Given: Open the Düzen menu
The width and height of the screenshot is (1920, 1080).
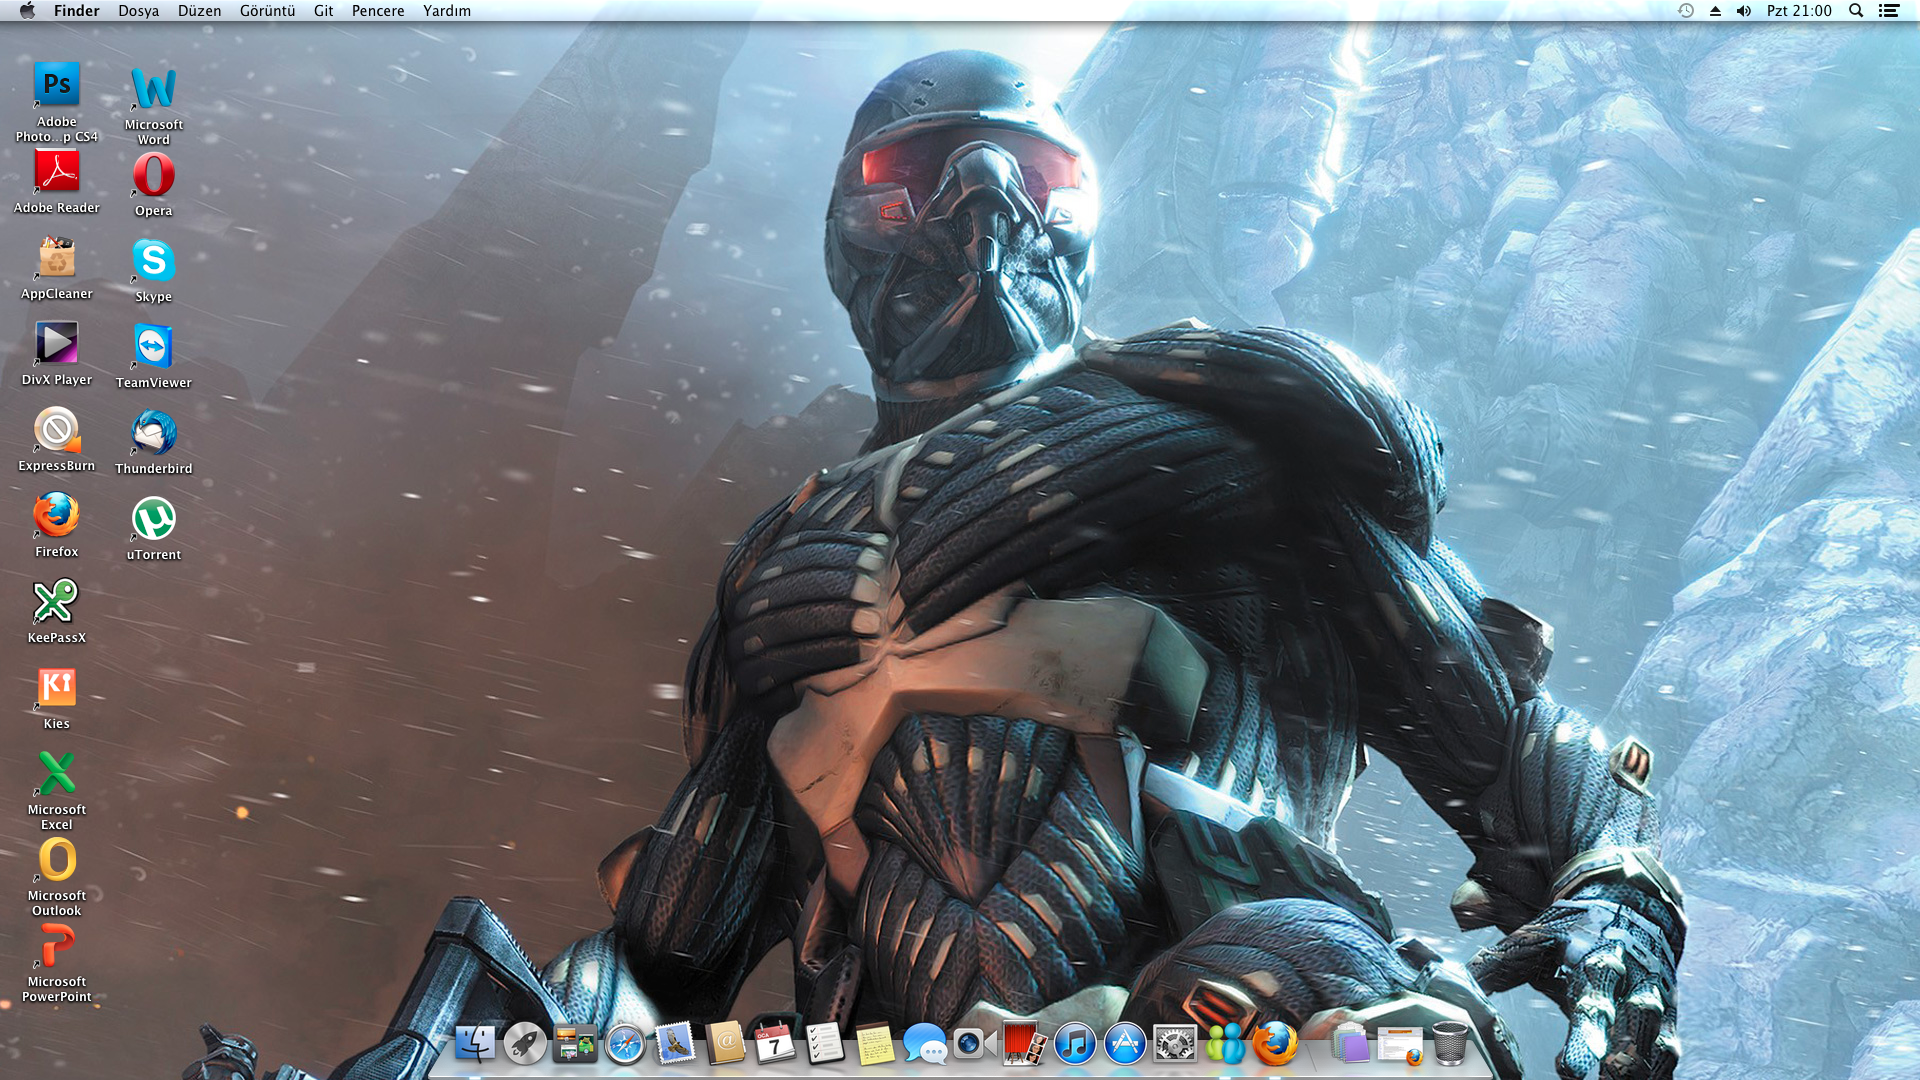Looking at the screenshot, I should (200, 11).
